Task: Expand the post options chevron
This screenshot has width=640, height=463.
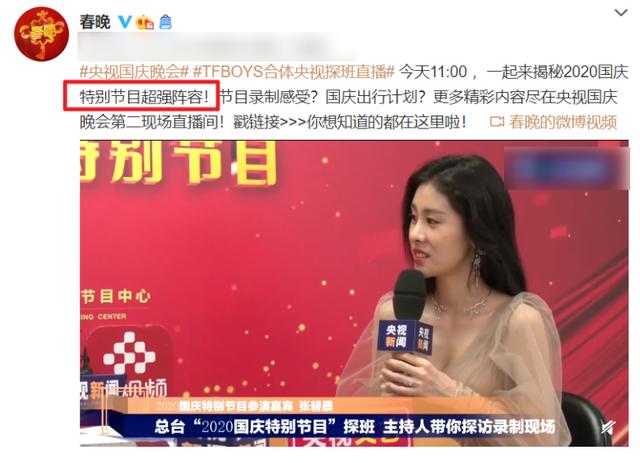Action: tap(621, 13)
